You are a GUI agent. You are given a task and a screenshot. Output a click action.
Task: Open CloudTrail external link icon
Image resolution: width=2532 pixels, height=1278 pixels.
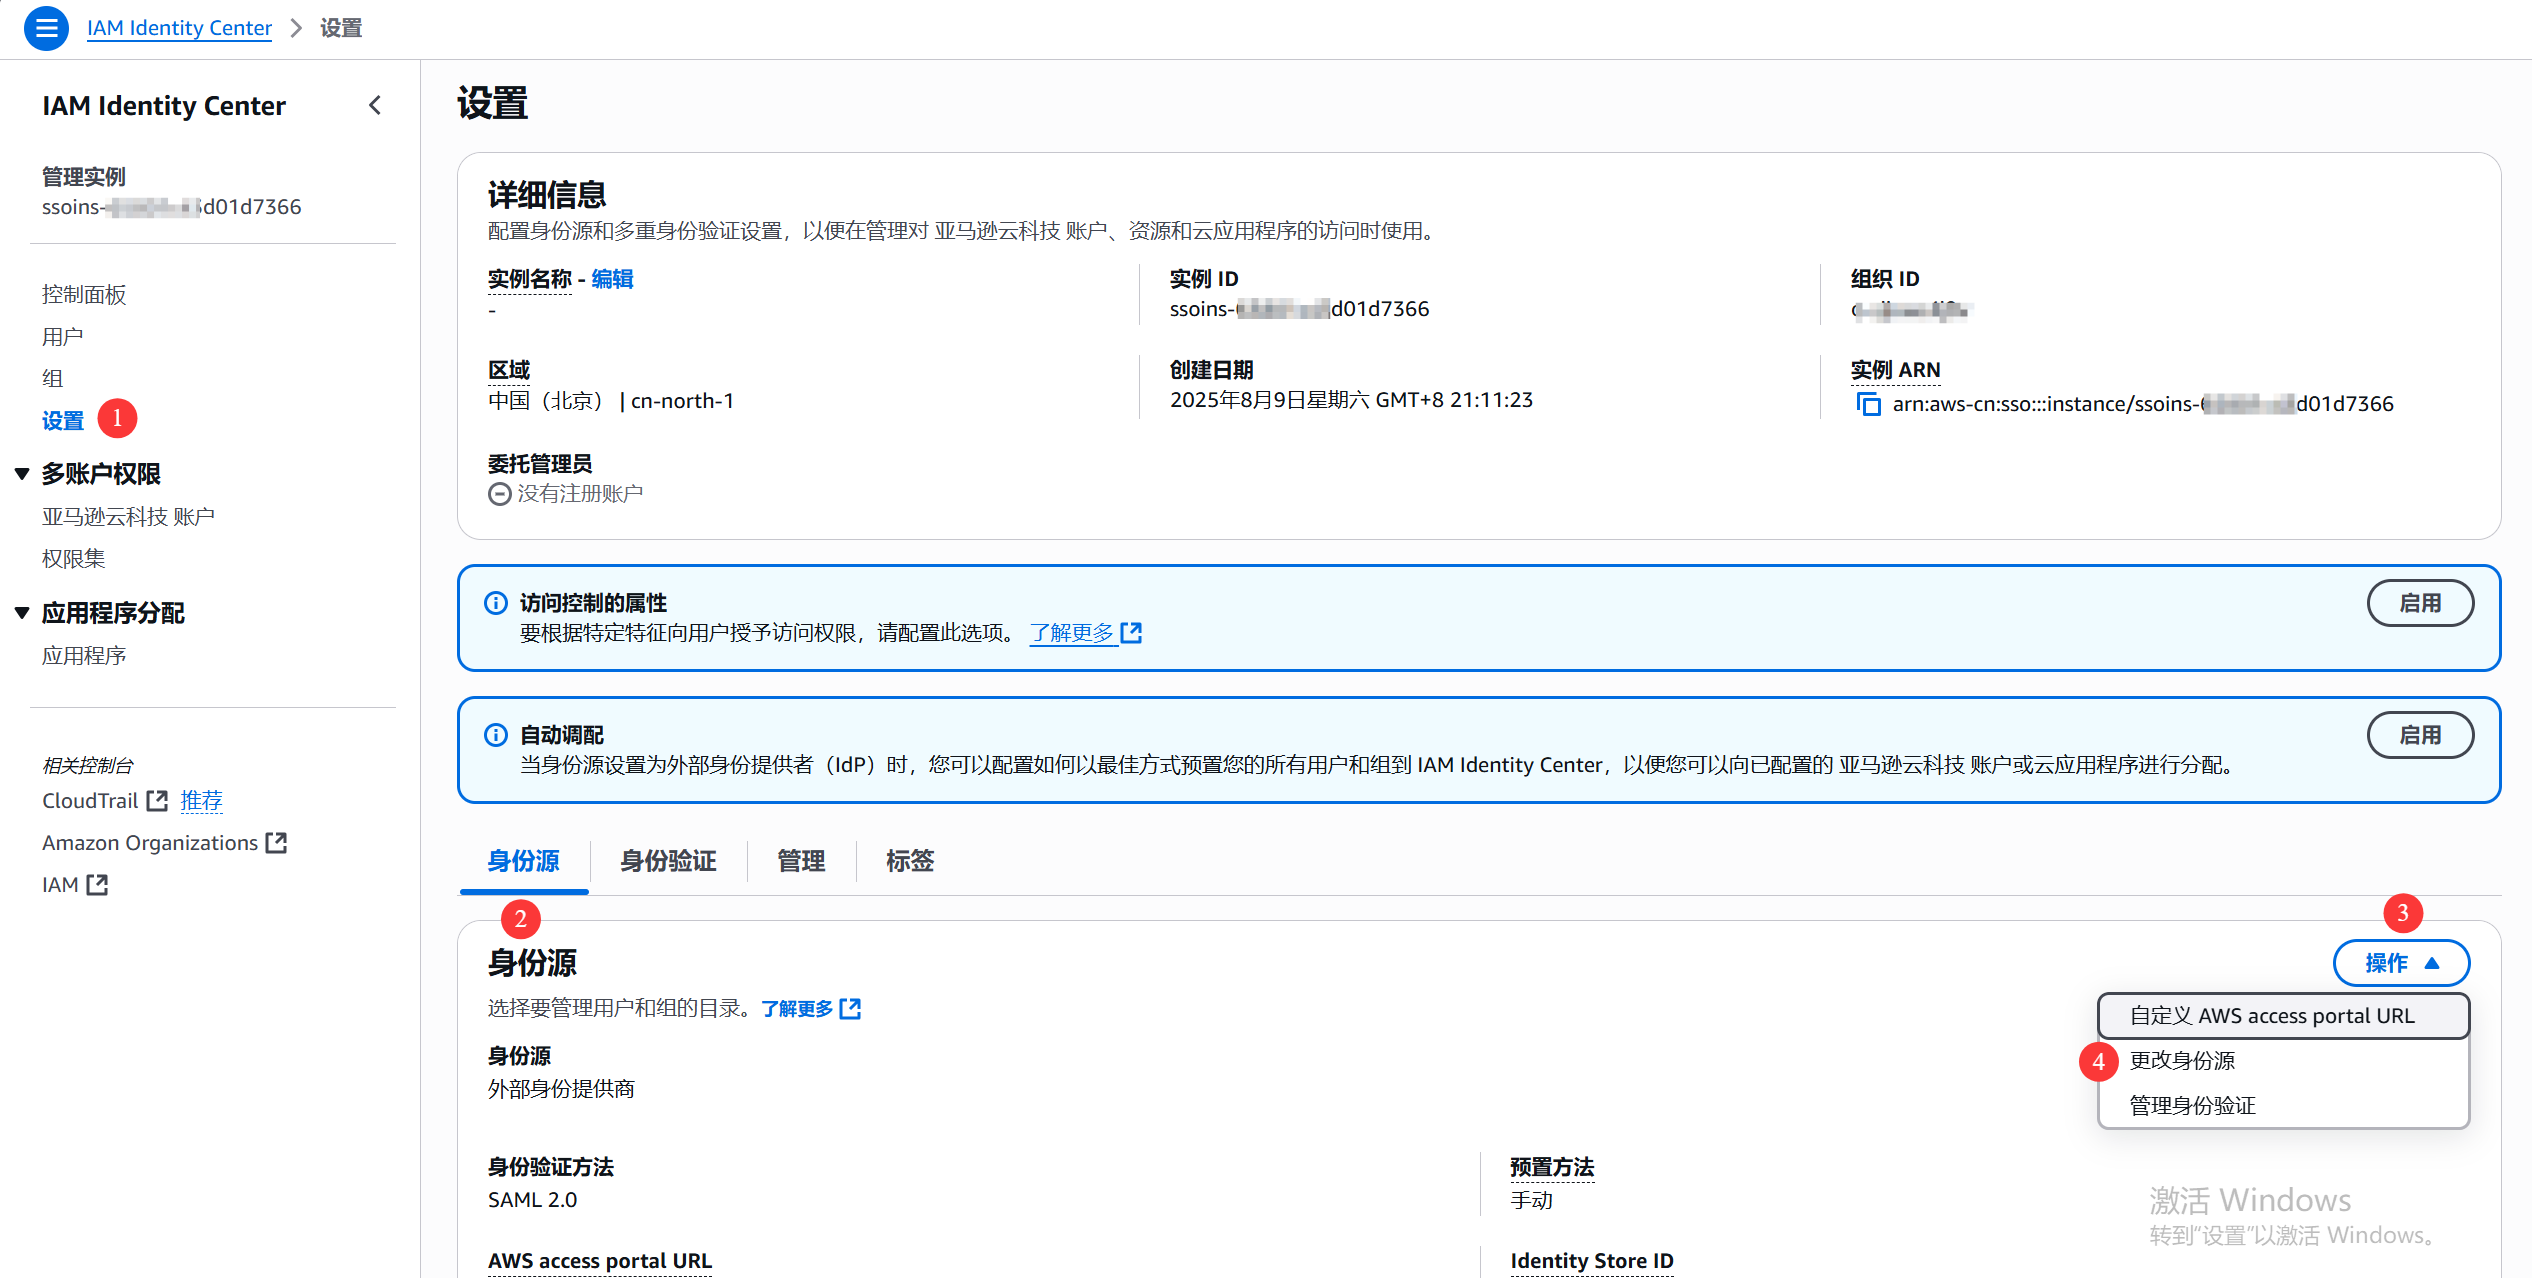click(157, 801)
